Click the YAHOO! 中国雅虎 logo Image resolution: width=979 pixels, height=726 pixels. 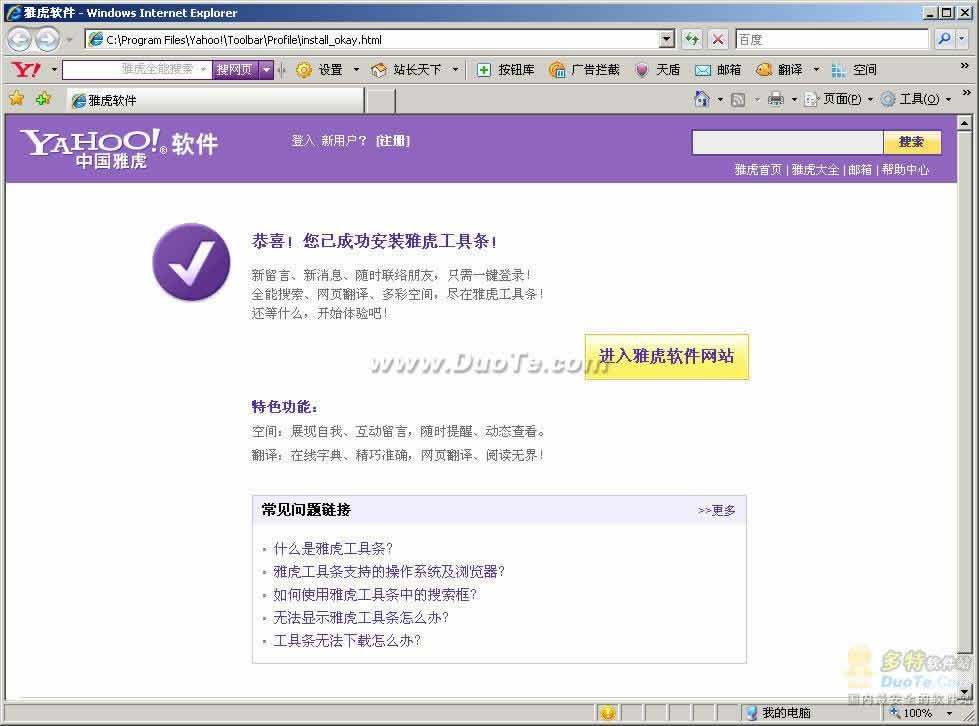tap(119, 148)
